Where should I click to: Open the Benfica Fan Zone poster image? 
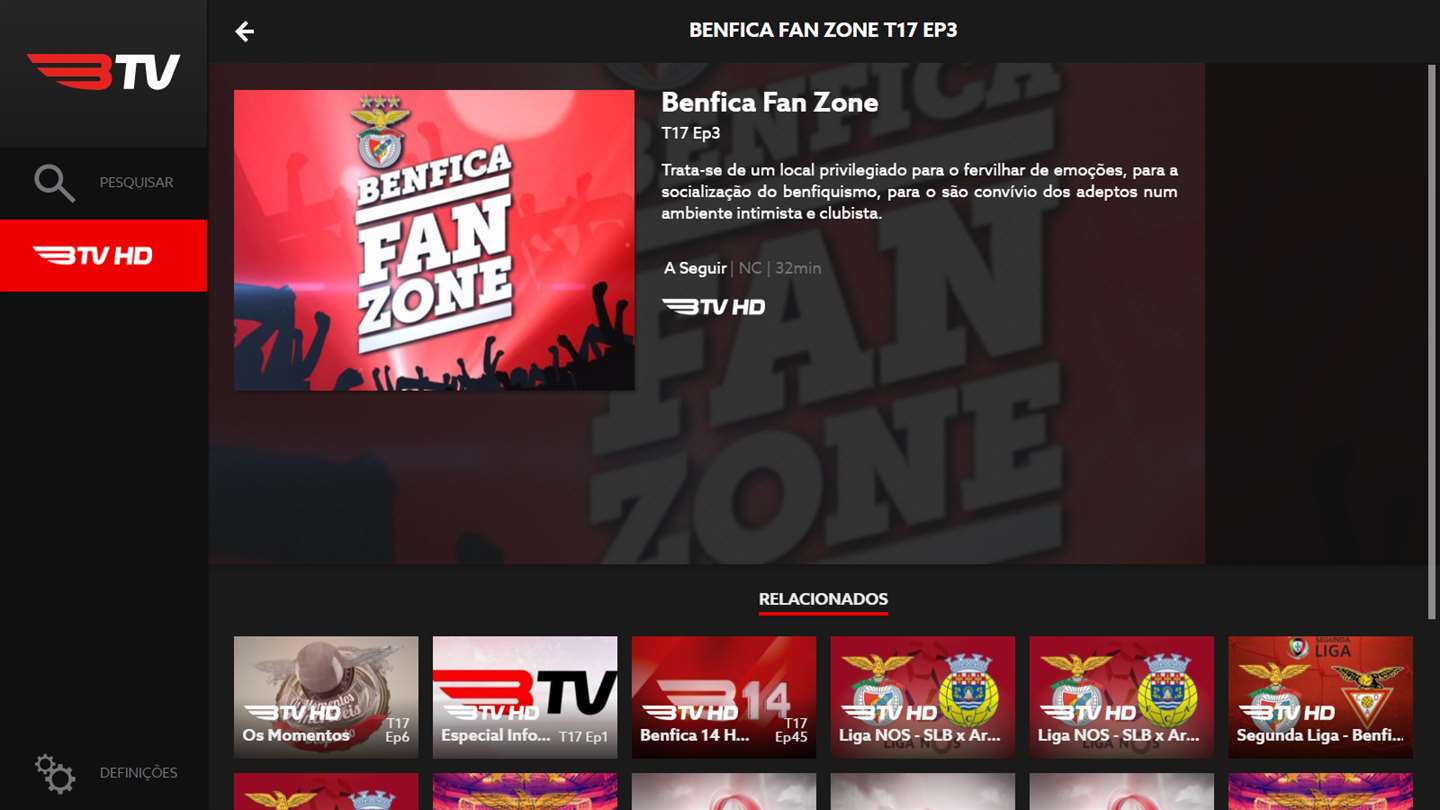click(434, 240)
